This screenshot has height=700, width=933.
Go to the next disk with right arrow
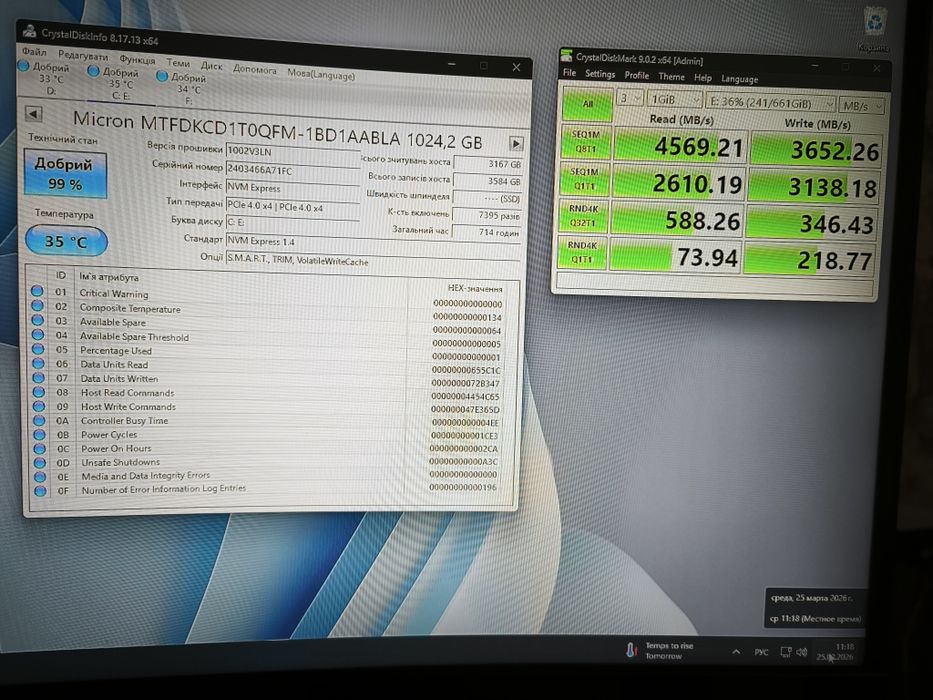click(516, 143)
